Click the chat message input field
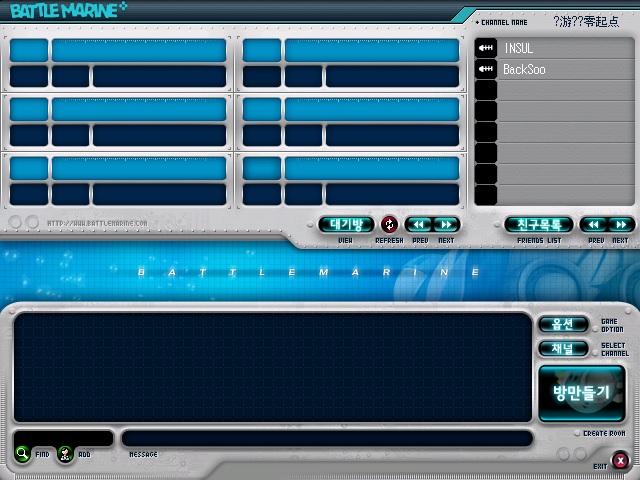Screen dimensions: 640x480 pos(327,438)
